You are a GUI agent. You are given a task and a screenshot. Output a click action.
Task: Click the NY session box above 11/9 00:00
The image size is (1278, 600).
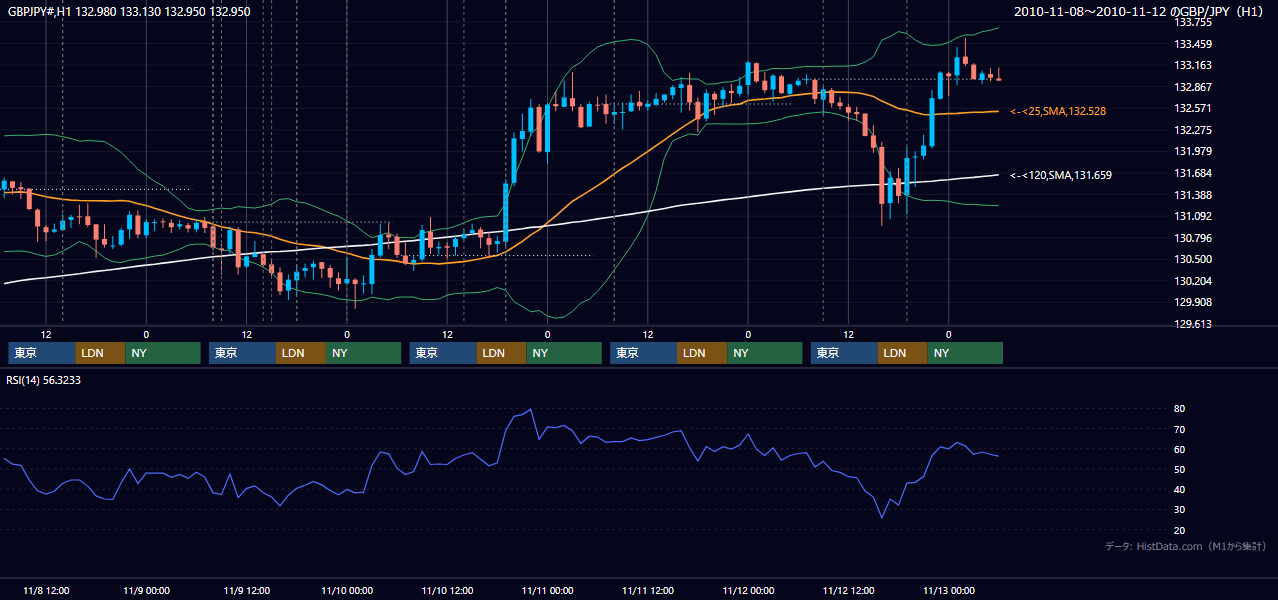coord(163,353)
